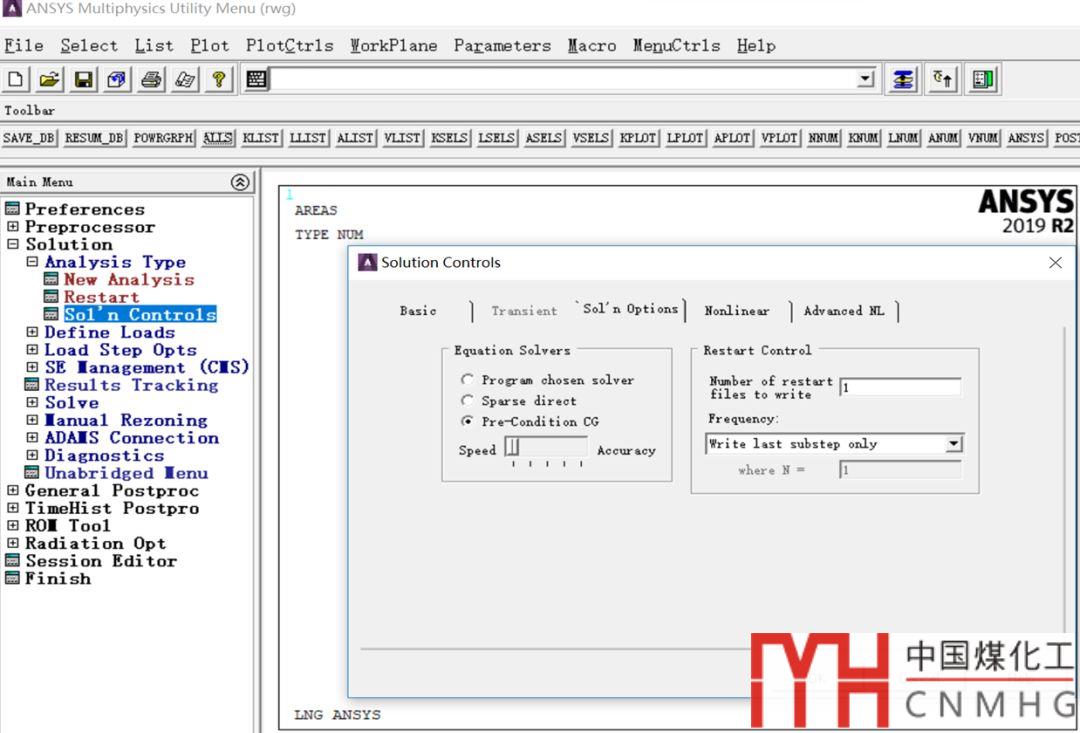The height and width of the screenshot is (733, 1080).
Task: Collapse the Solution tree node
Action: click(12, 244)
